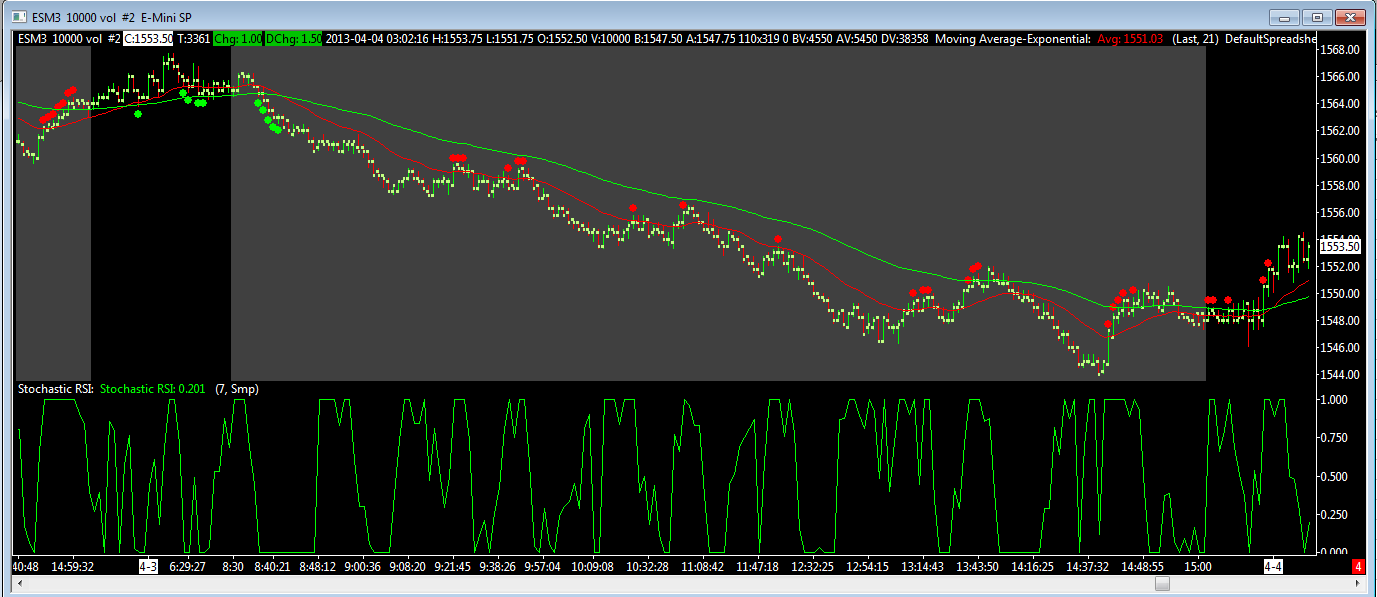Image resolution: width=1377 pixels, height=597 pixels.
Task: Close the ESM3 chart window
Action: [1349, 15]
